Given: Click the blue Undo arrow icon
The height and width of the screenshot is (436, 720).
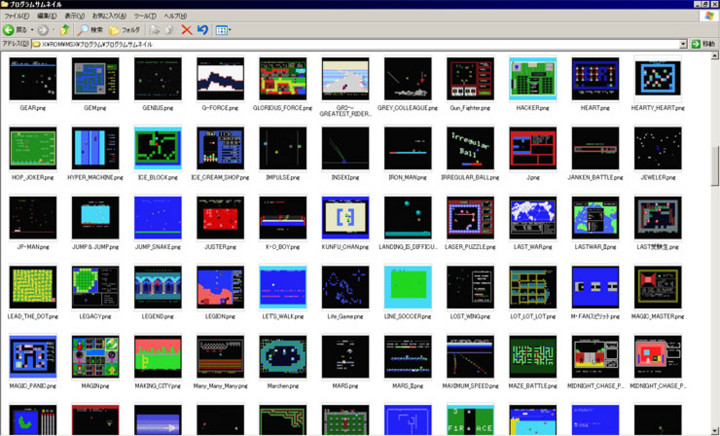Looking at the screenshot, I should click(x=202, y=30).
